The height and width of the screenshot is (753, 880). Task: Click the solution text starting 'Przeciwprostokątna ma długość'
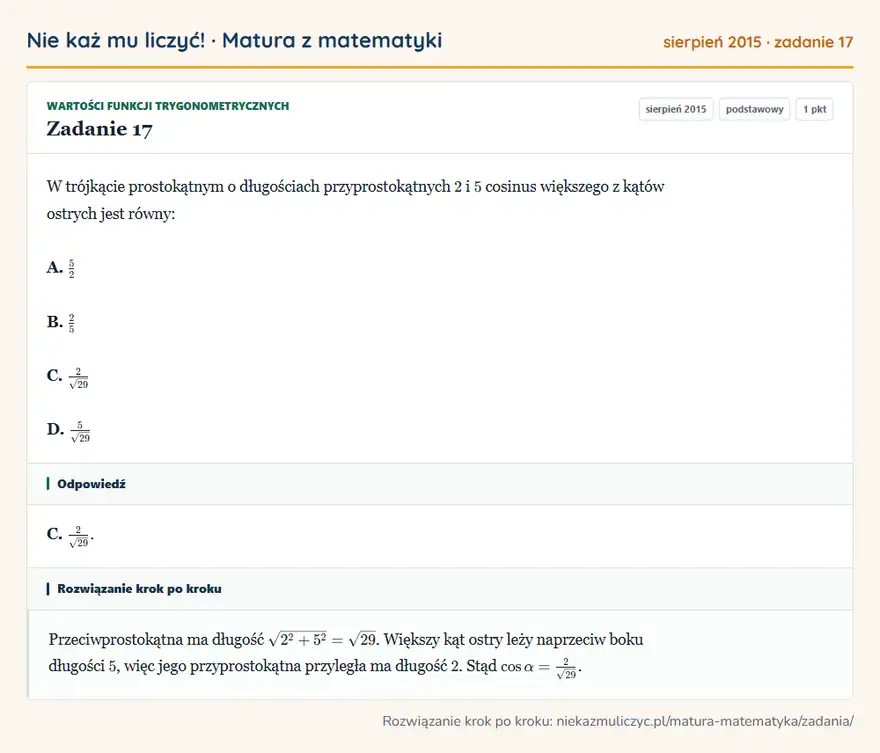click(x=346, y=653)
